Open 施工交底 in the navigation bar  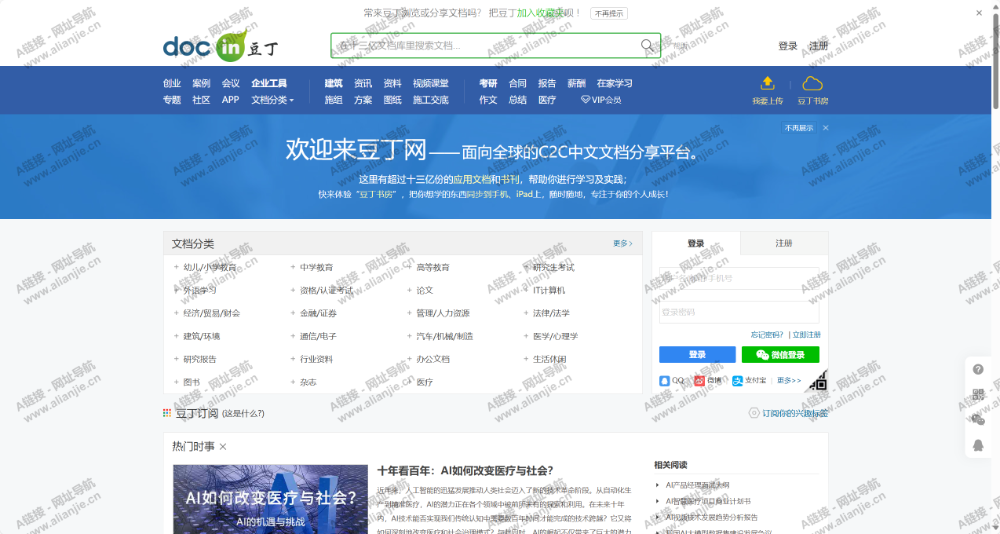pyautogui.click(x=430, y=100)
